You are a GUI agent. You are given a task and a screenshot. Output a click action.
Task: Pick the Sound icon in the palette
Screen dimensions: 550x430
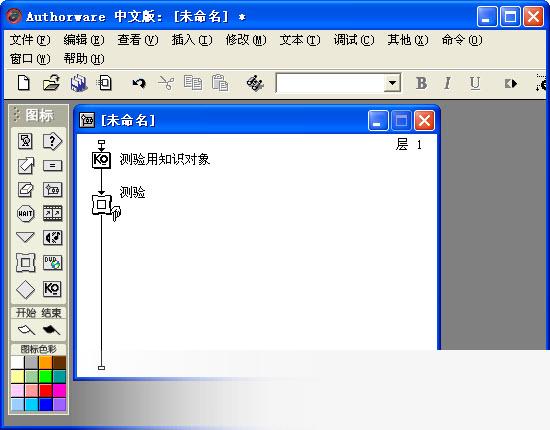52,237
